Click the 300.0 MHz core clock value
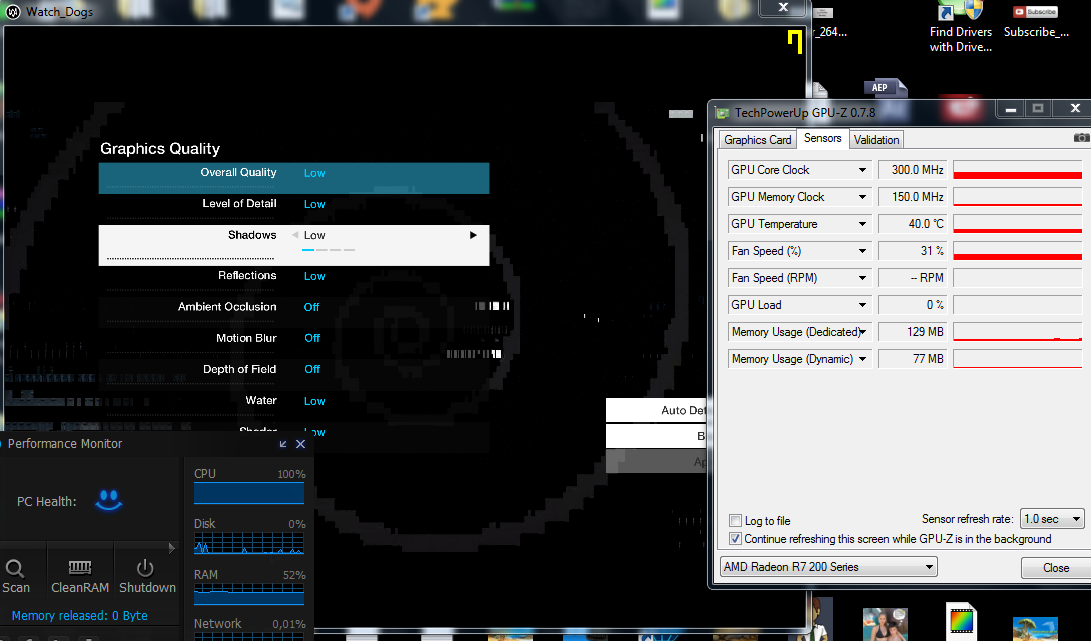Screen dimensions: 1091x641 pyautogui.click(x=912, y=170)
